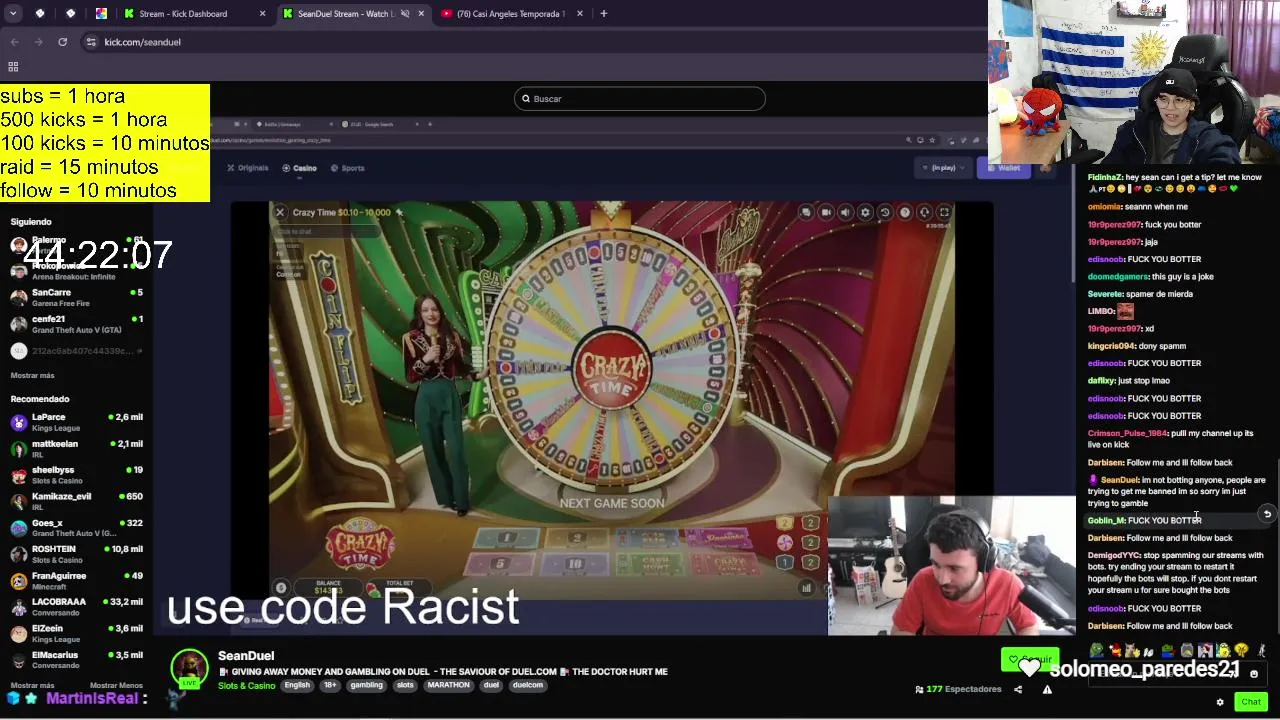Open sheelbyss recommended channel avatar

(18, 475)
